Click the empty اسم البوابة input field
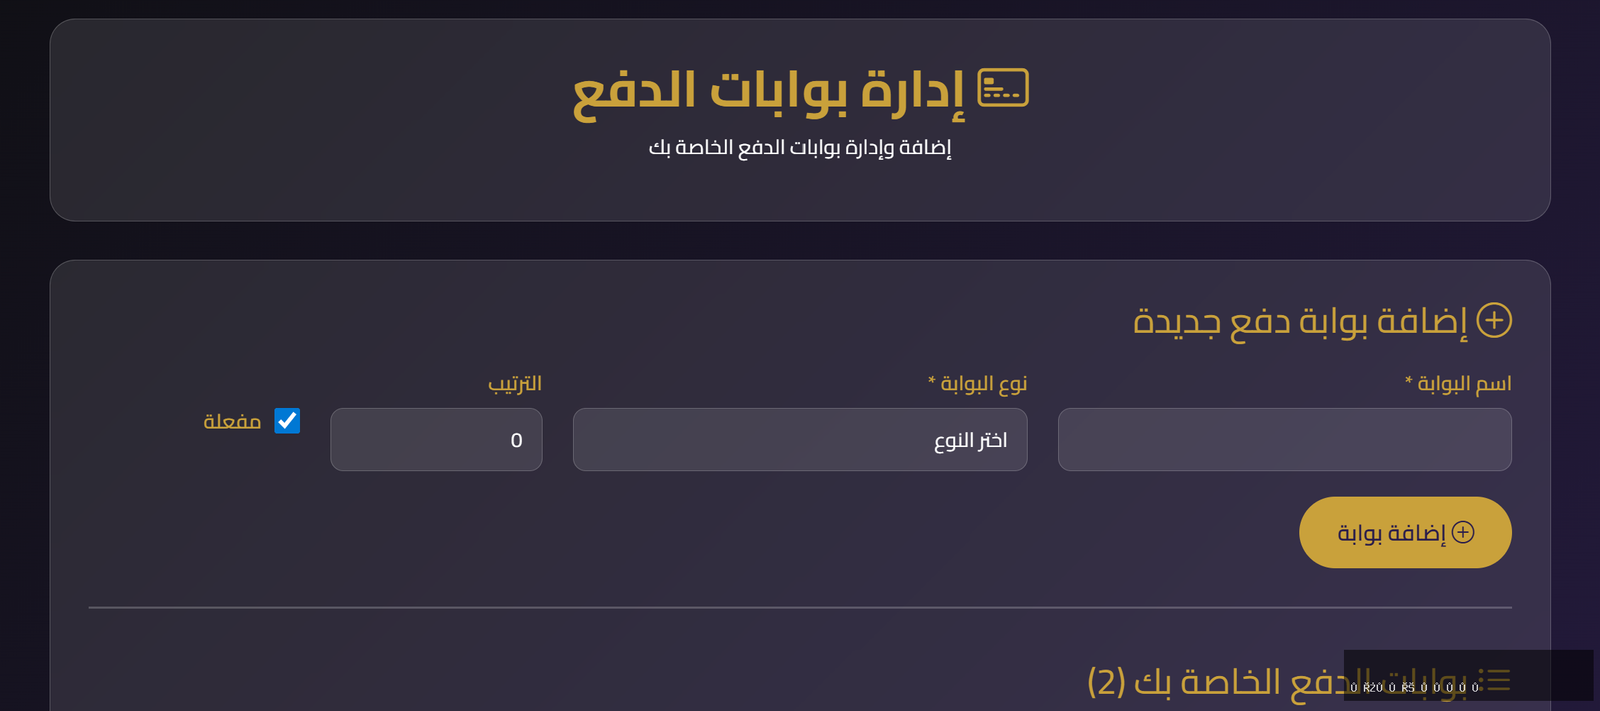 pyautogui.click(x=1284, y=439)
